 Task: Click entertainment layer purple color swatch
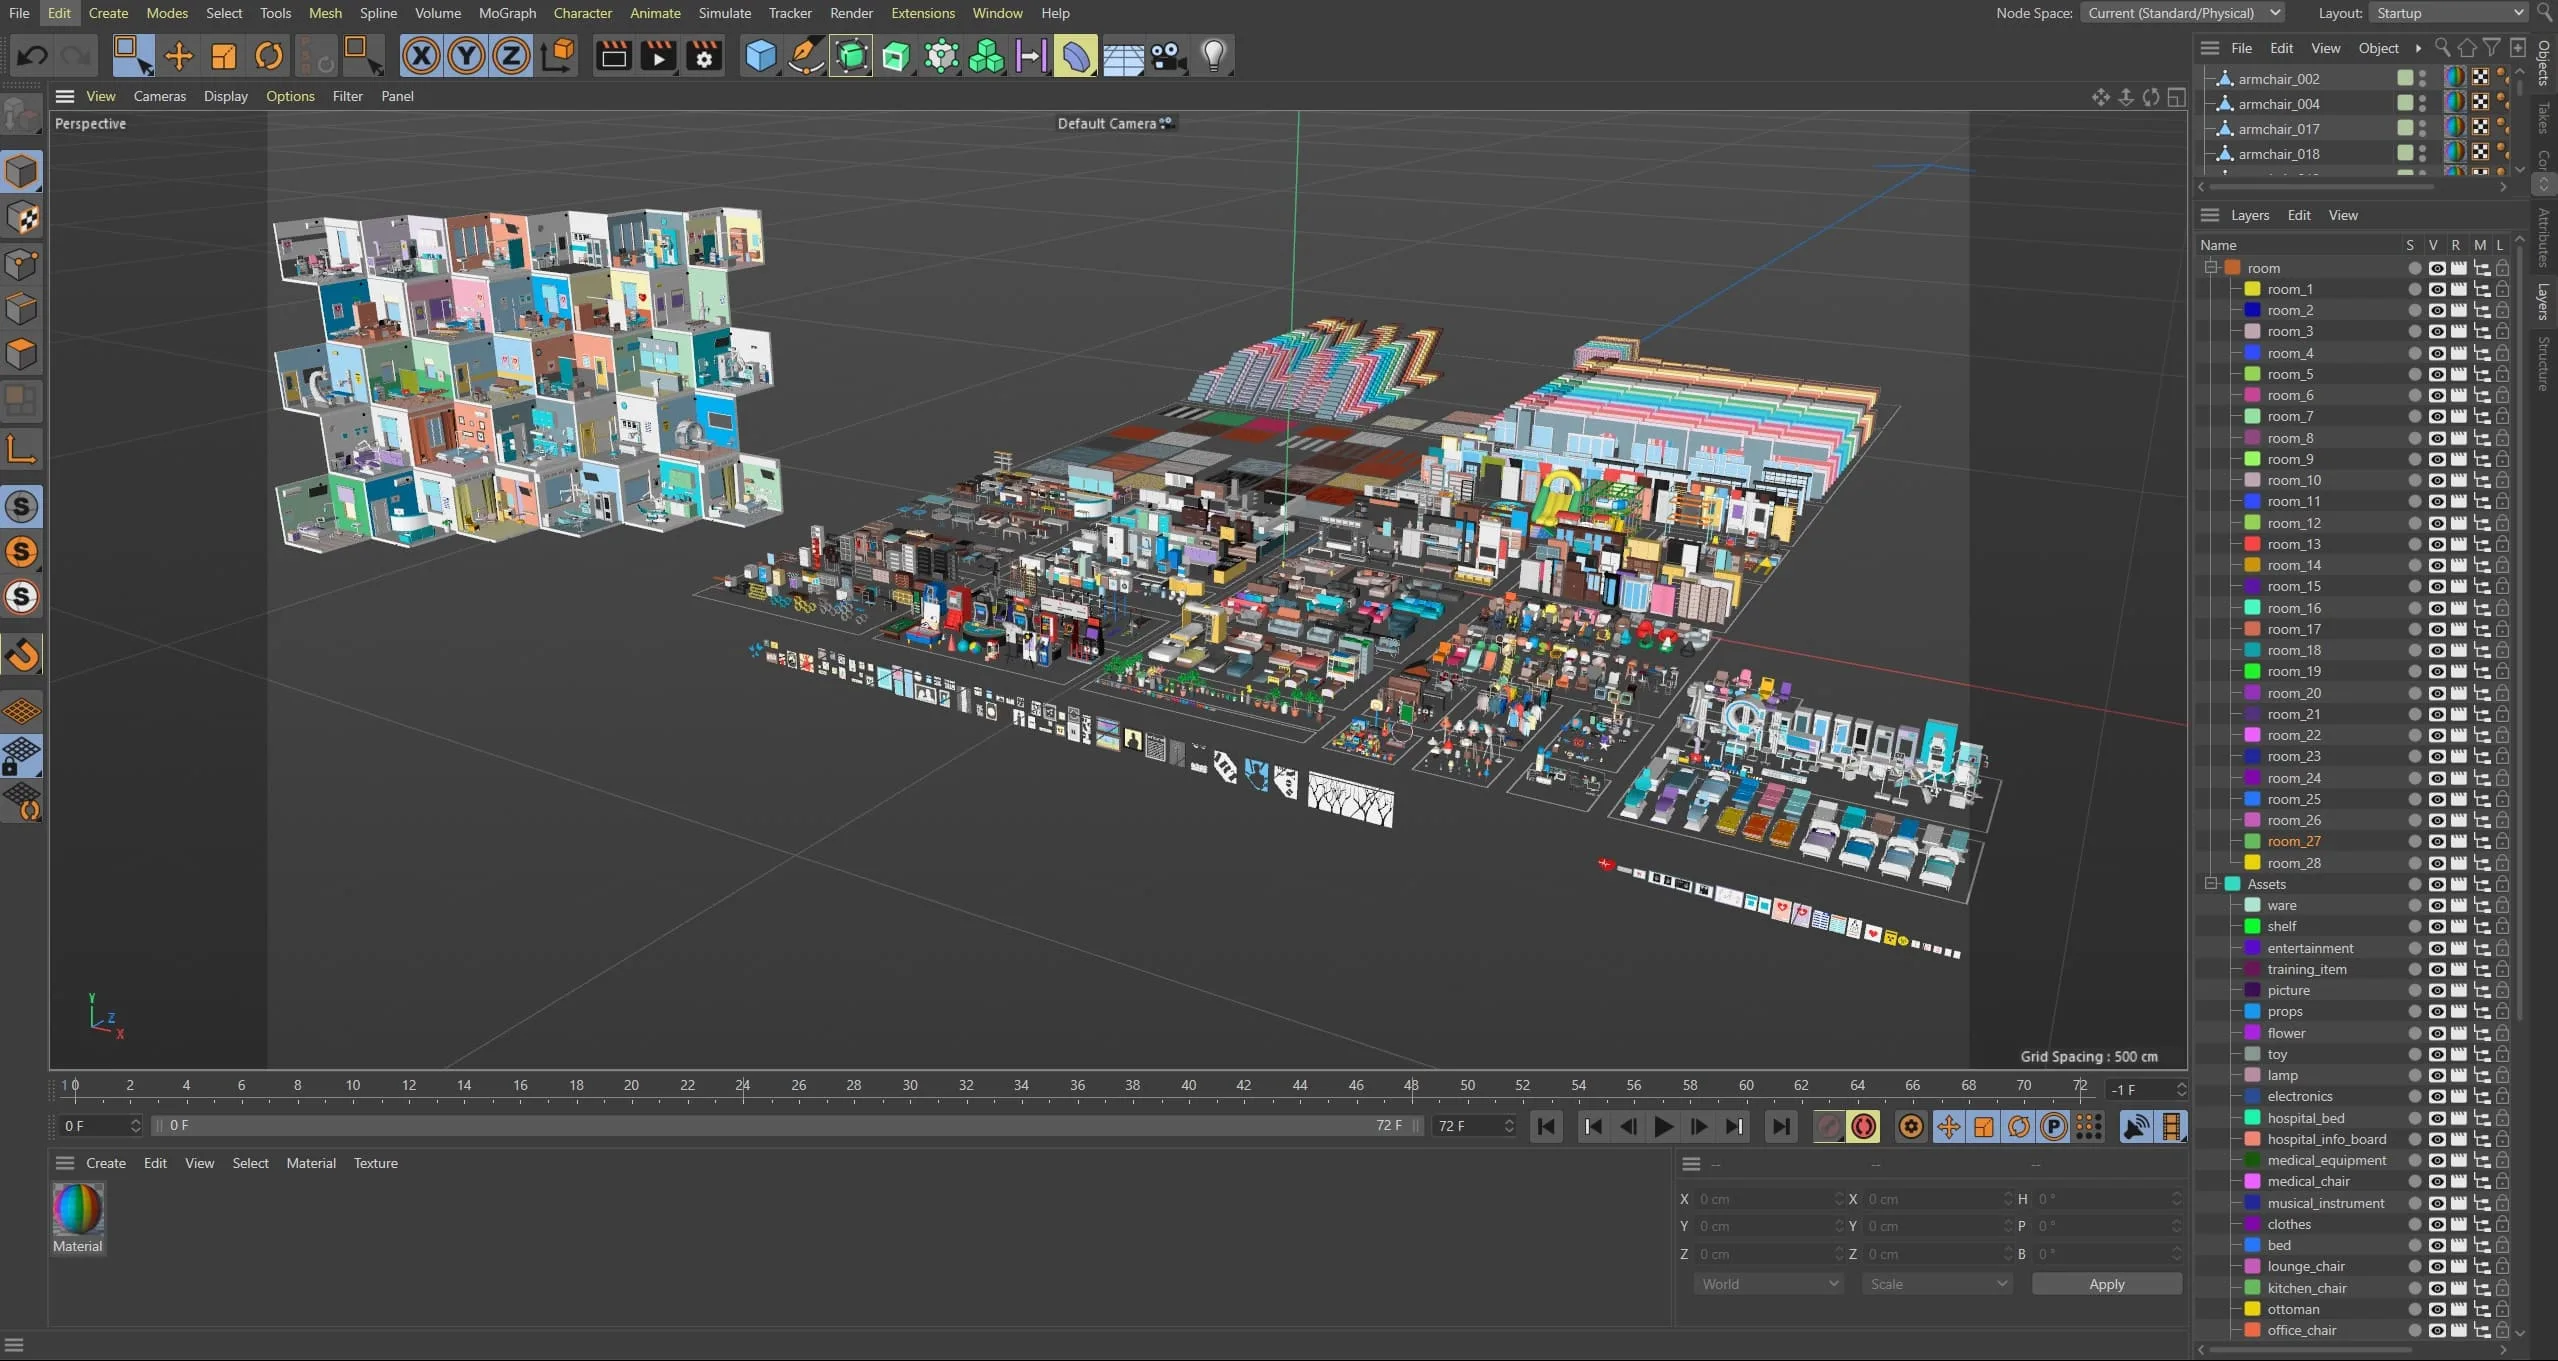(x=2253, y=948)
